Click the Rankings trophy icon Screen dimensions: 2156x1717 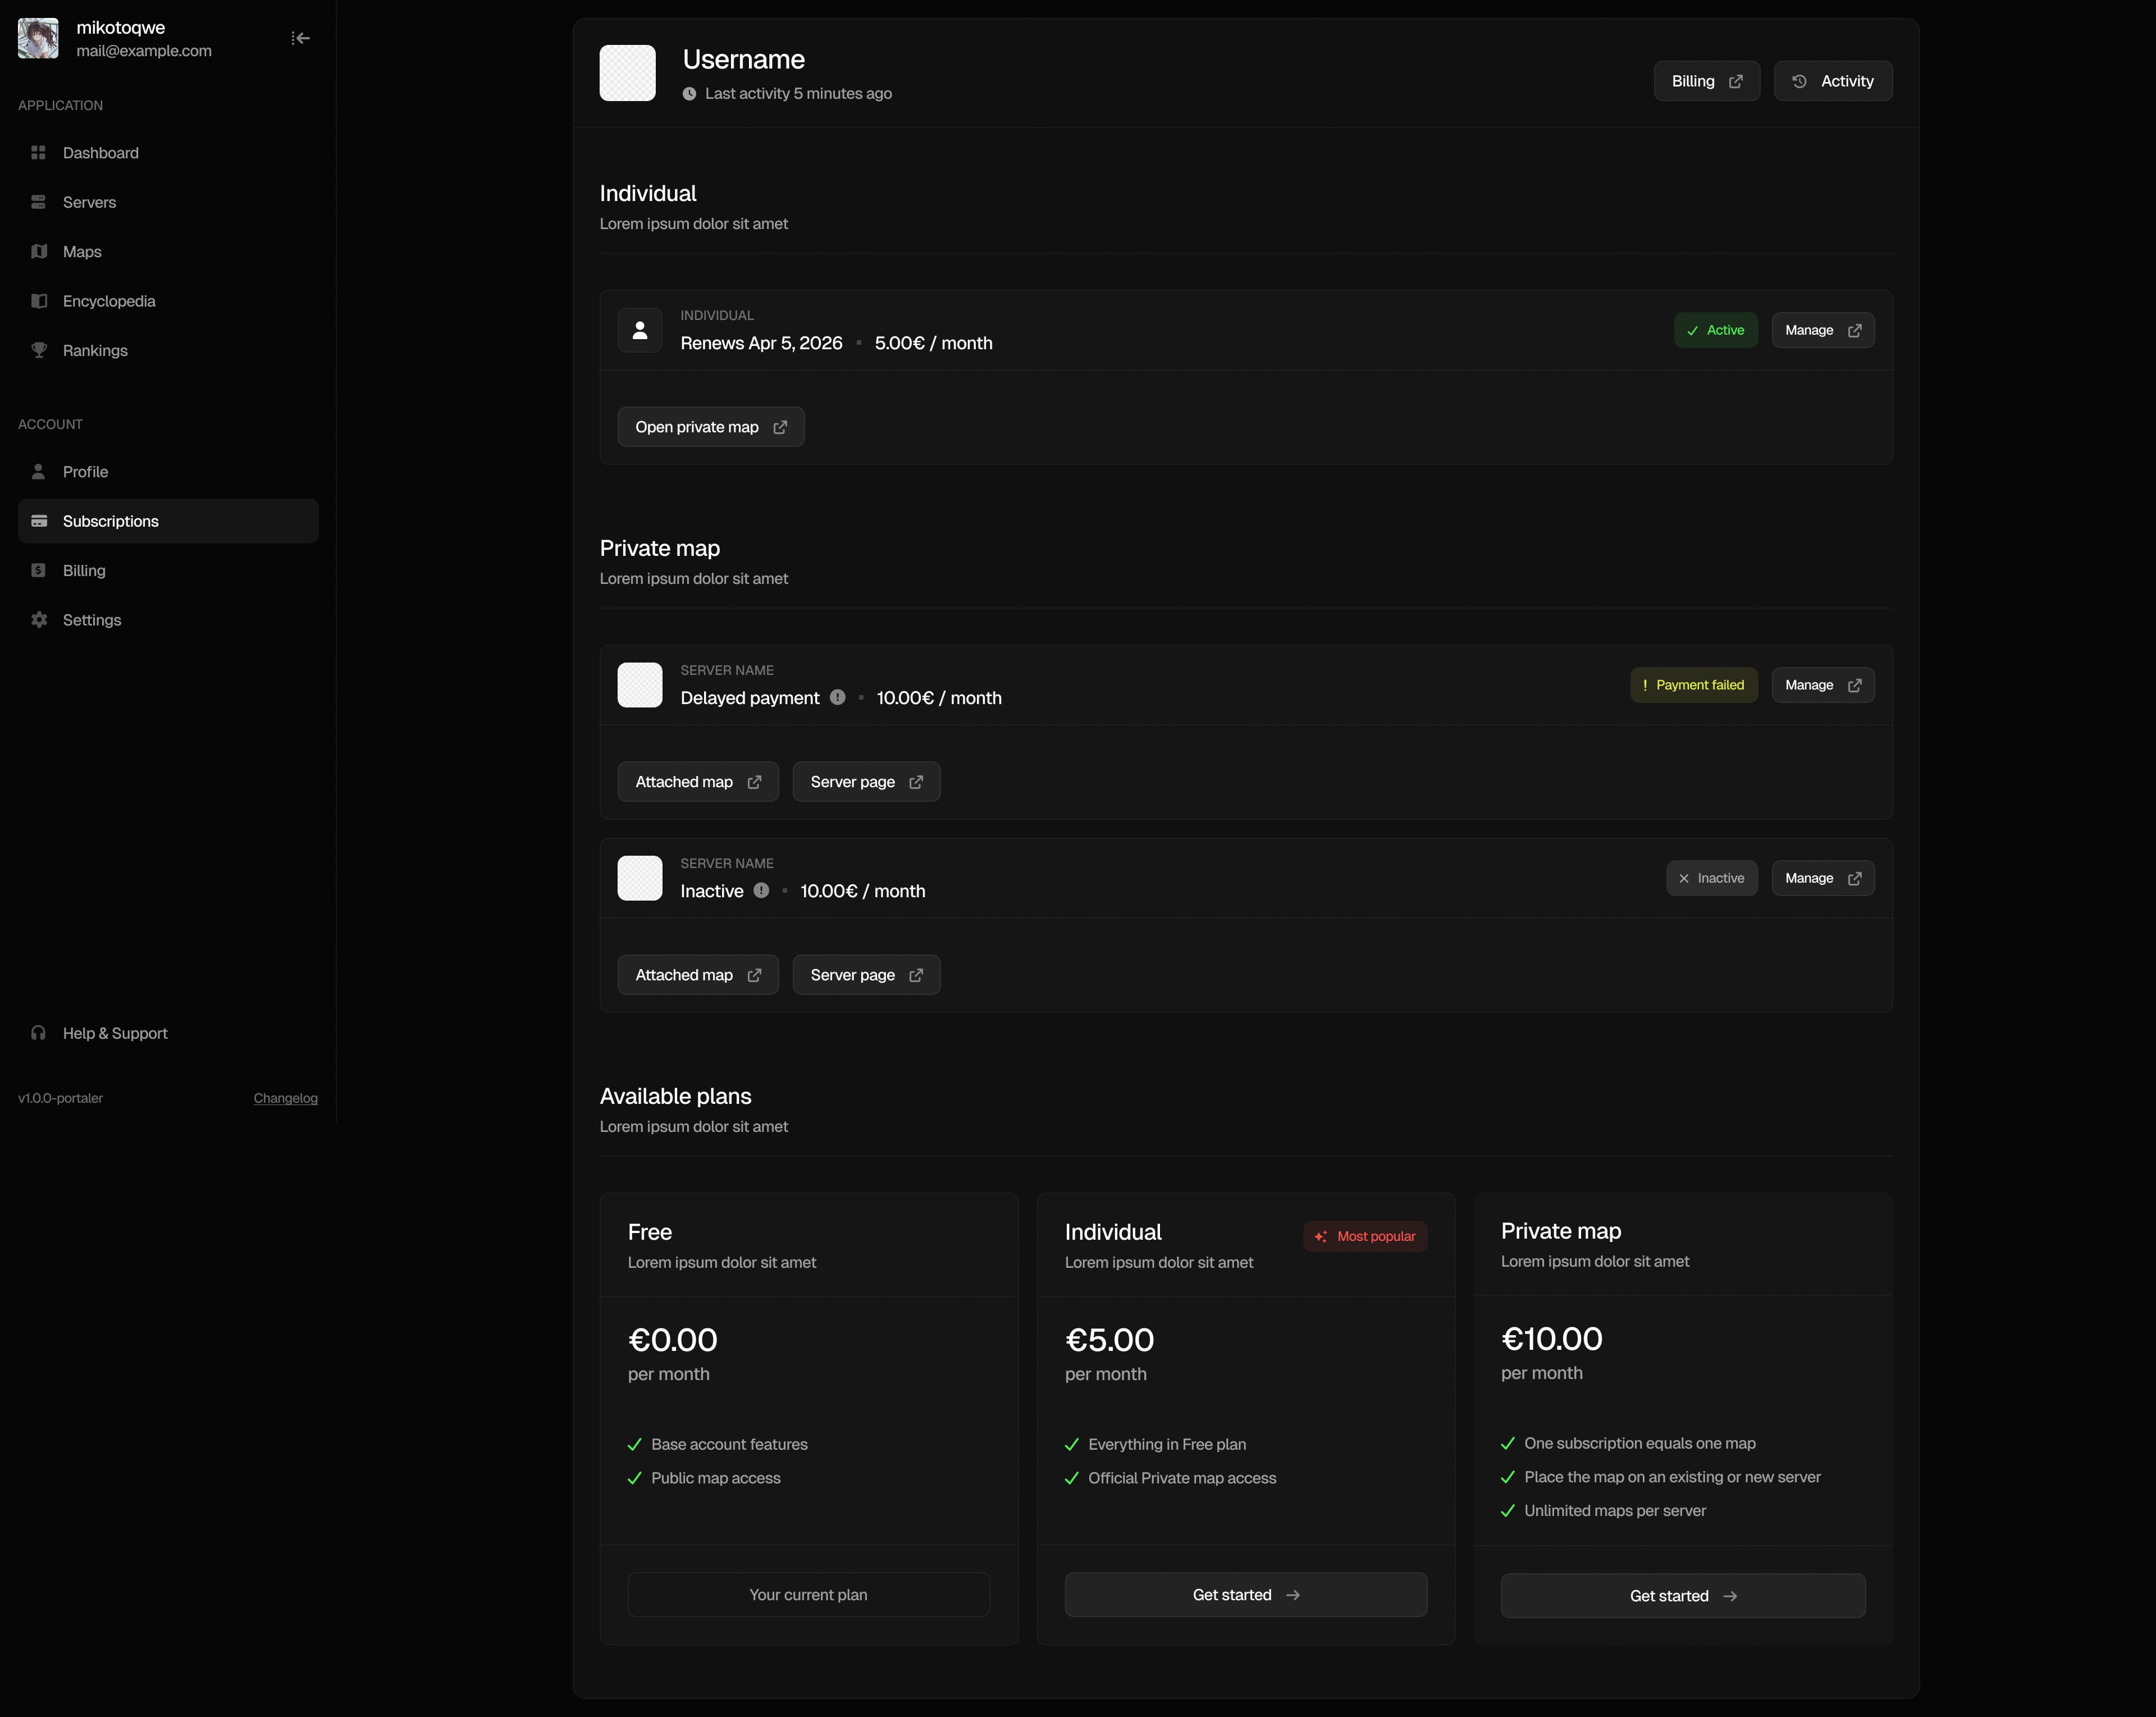point(39,350)
